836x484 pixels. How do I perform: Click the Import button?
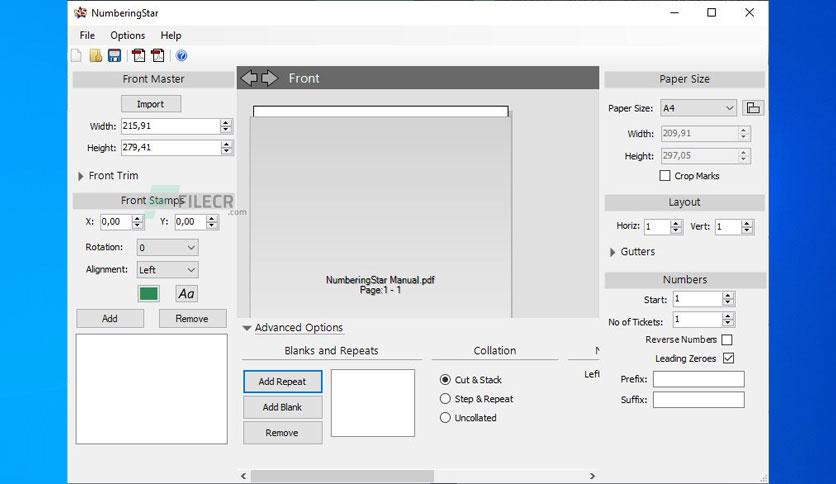click(x=151, y=104)
